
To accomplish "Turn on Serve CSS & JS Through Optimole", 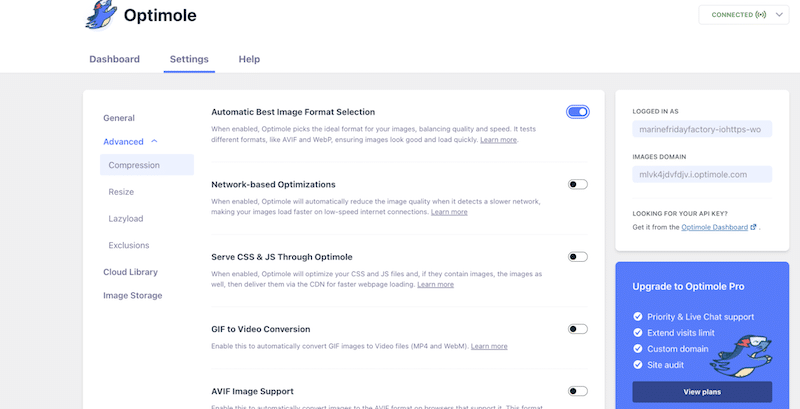I will (577, 257).
